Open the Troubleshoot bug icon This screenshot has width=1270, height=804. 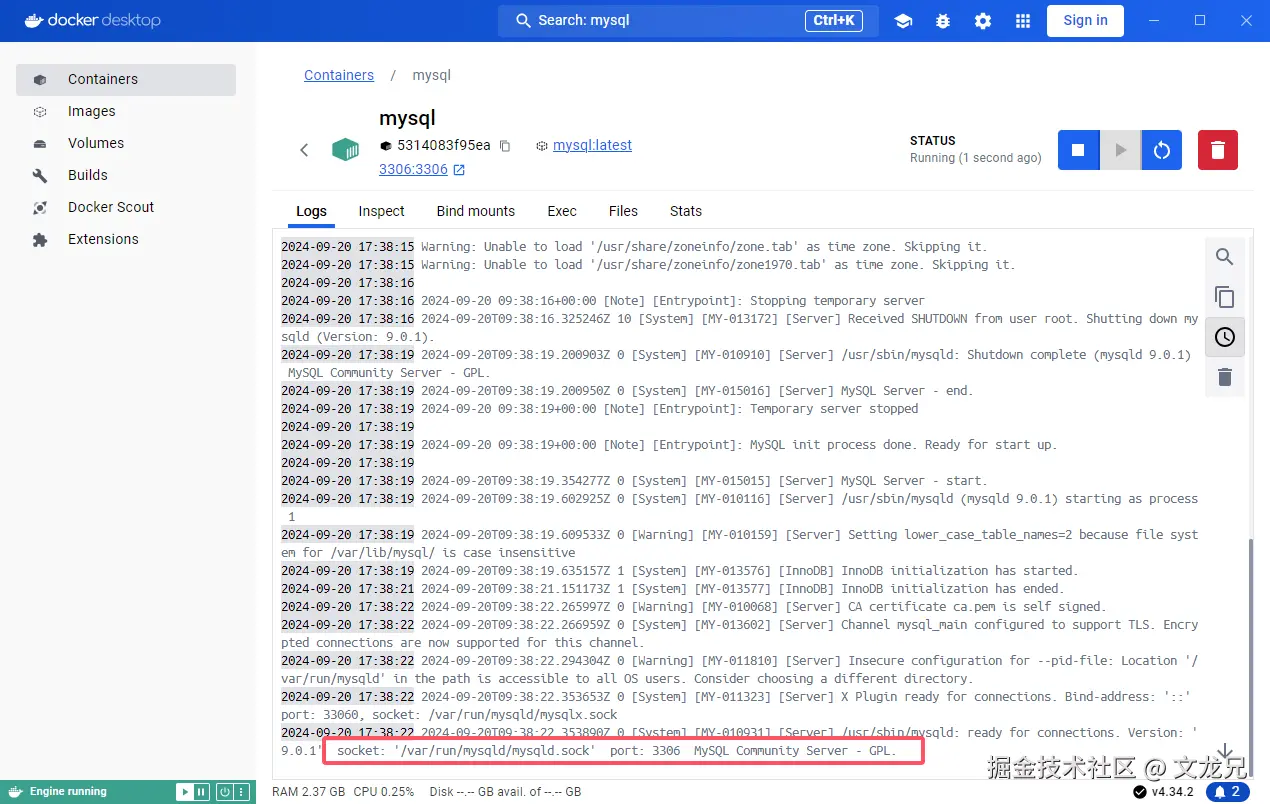click(943, 21)
